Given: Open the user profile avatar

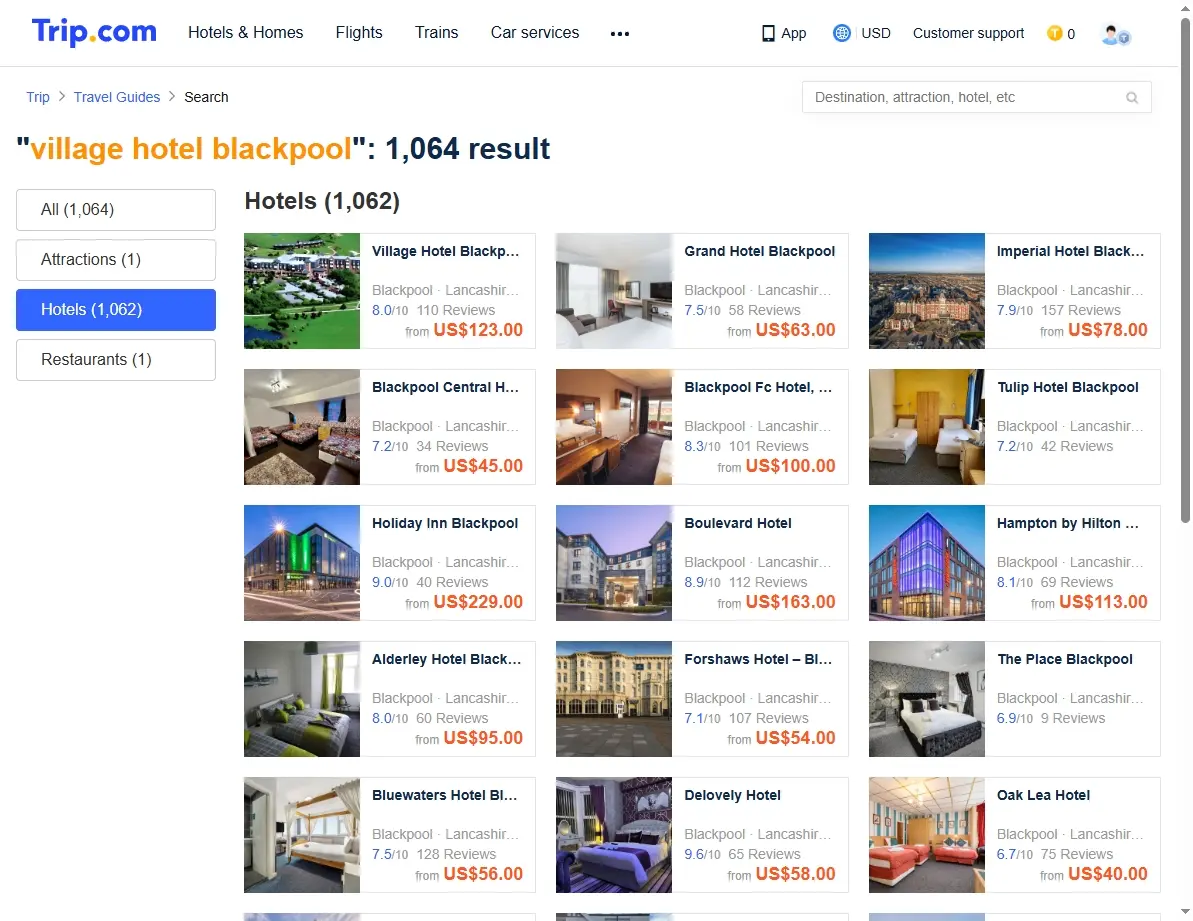Looking at the screenshot, I should [x=1115, y=34].
